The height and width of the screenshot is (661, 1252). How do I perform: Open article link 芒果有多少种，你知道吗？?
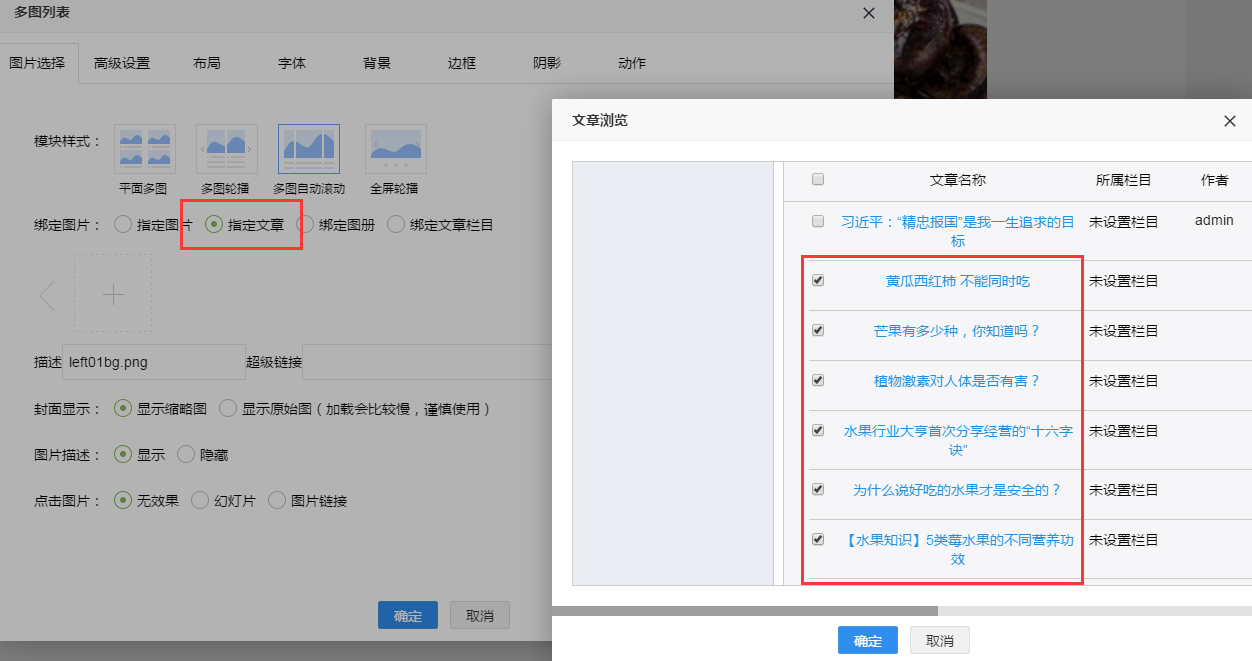[957, 331]
